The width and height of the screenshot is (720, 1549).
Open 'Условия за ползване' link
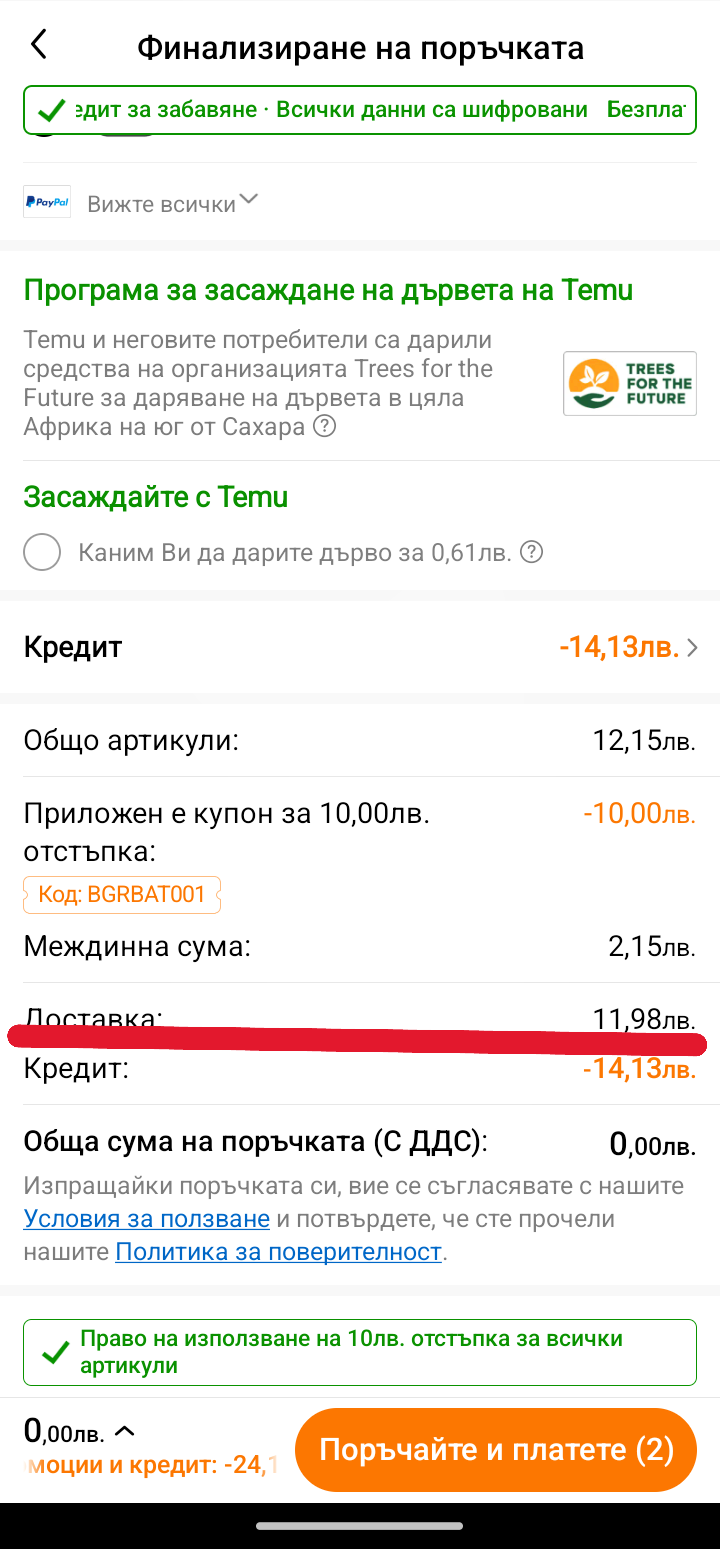click(147, 1219)
